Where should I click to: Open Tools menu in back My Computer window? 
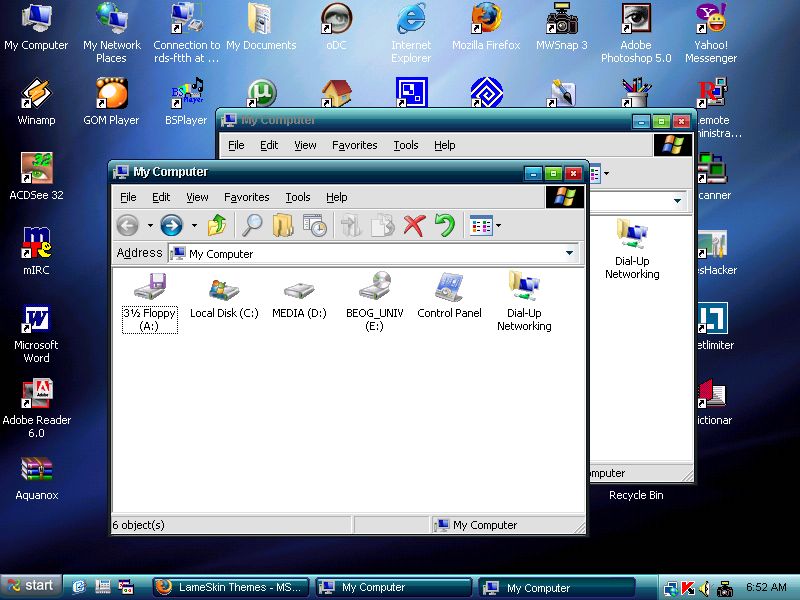pyautogui.click(x=406, y=145)
